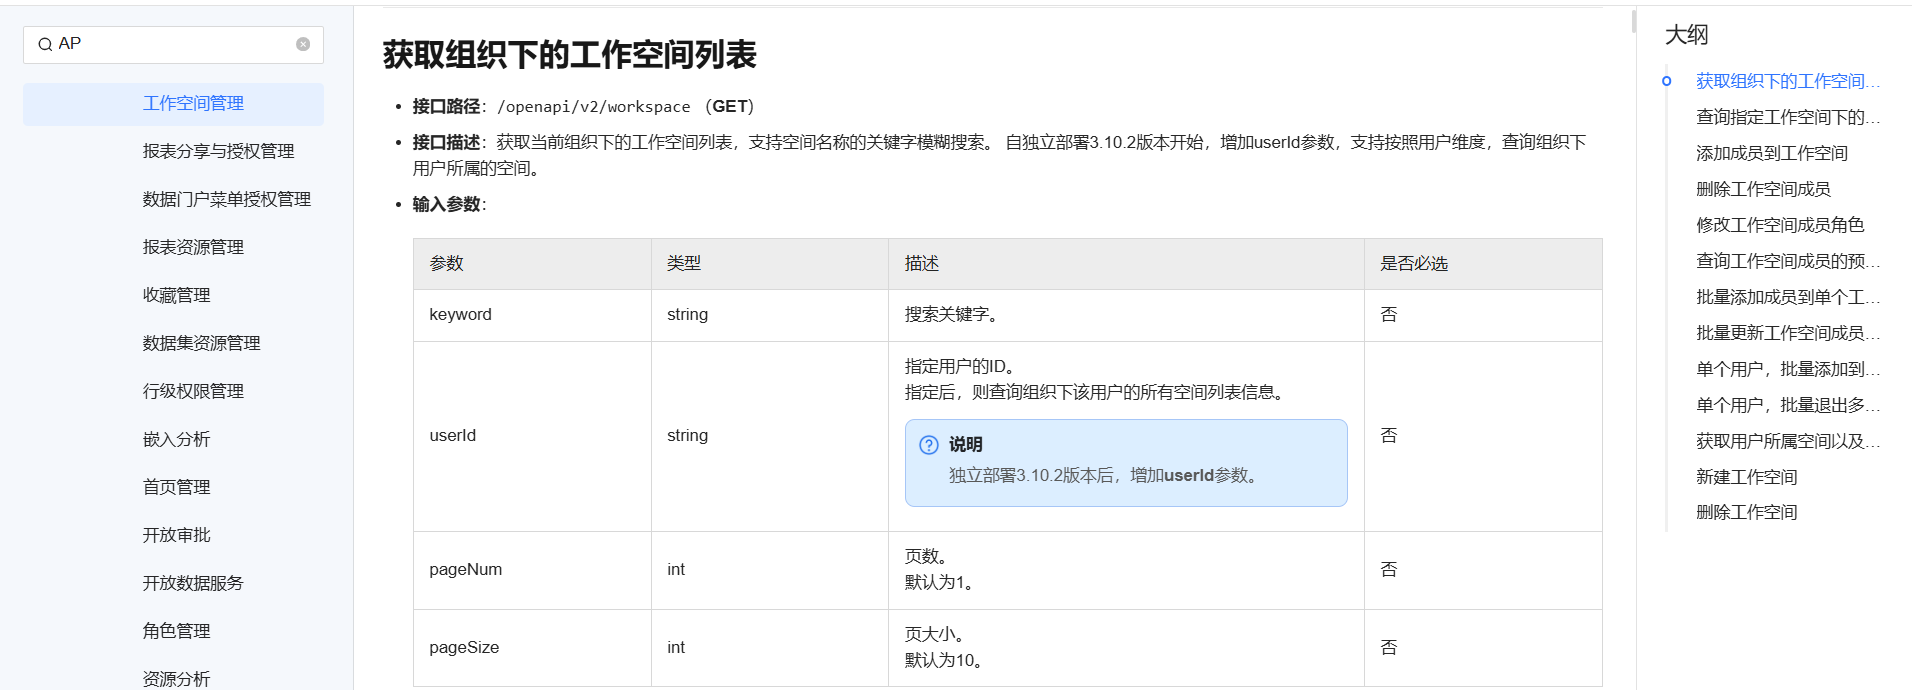This screenshot has width=1912, height=690.
Task: Jump to 删除工作空间成员 outline entry
Action: coord(1763,189)
